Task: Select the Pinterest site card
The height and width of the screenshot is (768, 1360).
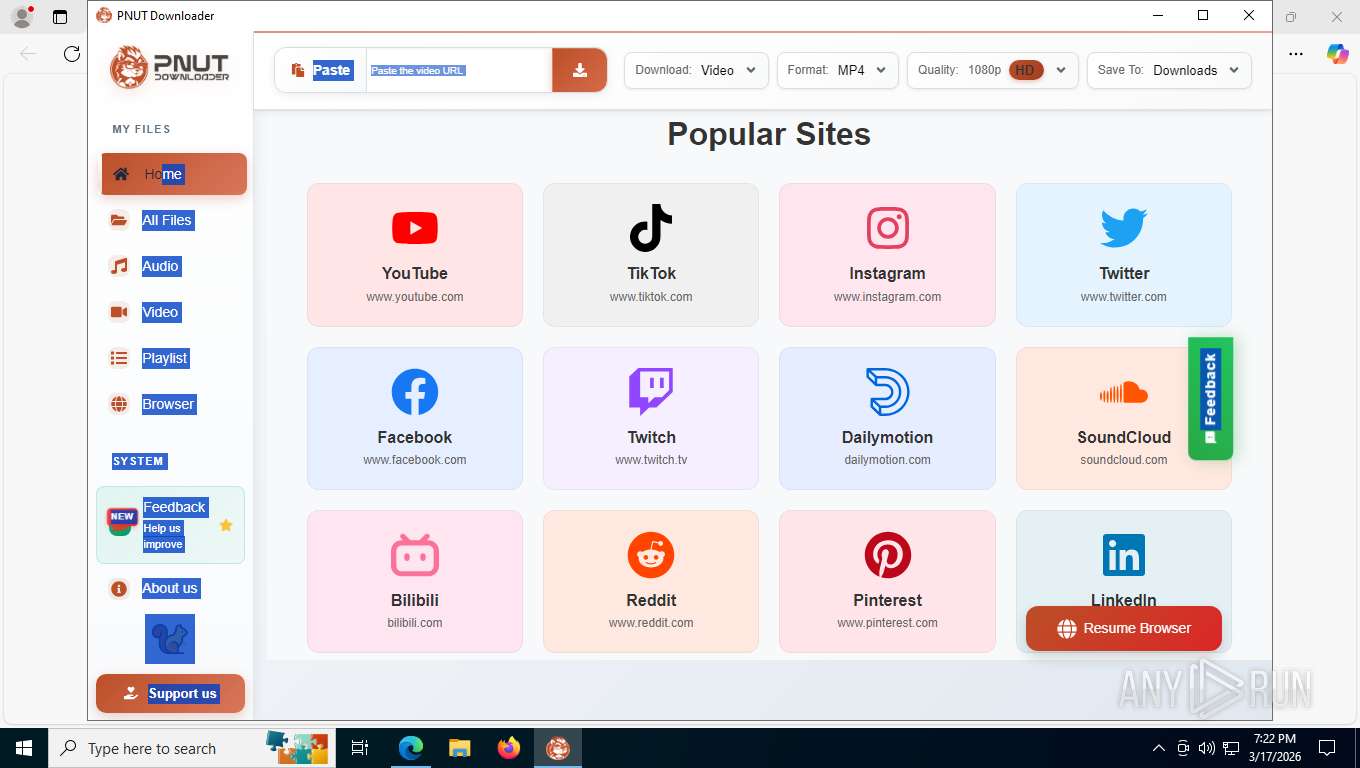Action: pos(887,582)
